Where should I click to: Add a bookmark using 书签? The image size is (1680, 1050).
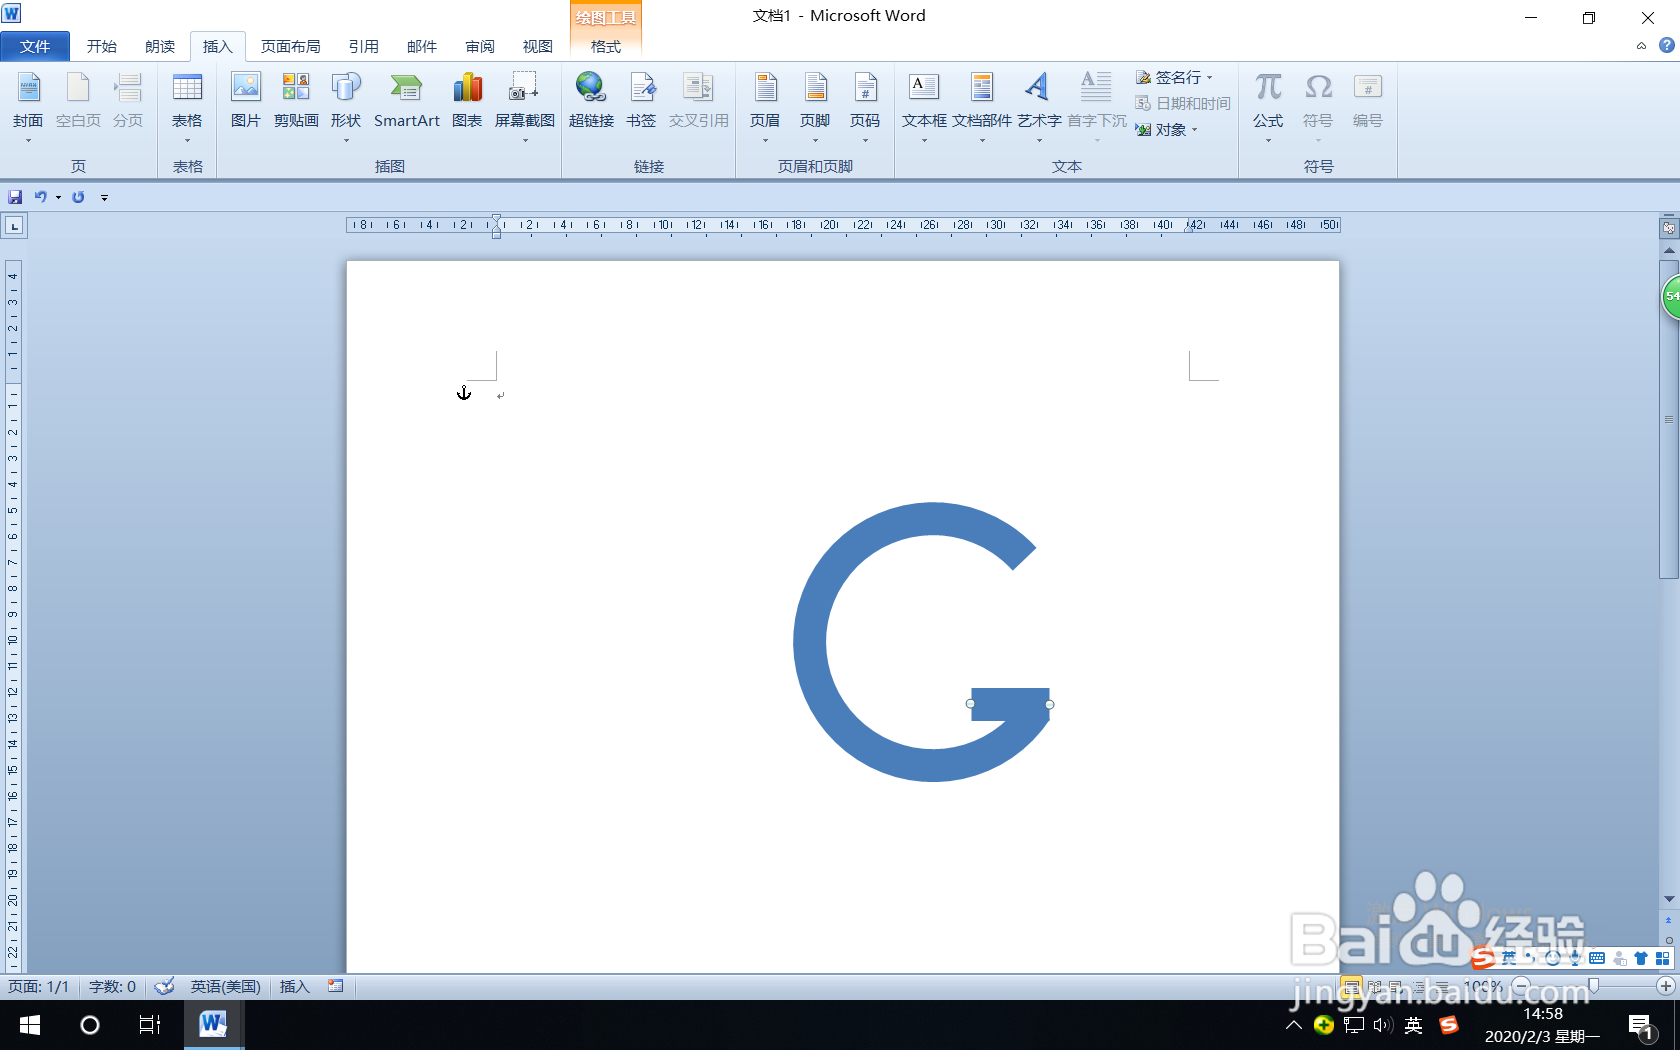click(x=641, y=100)
